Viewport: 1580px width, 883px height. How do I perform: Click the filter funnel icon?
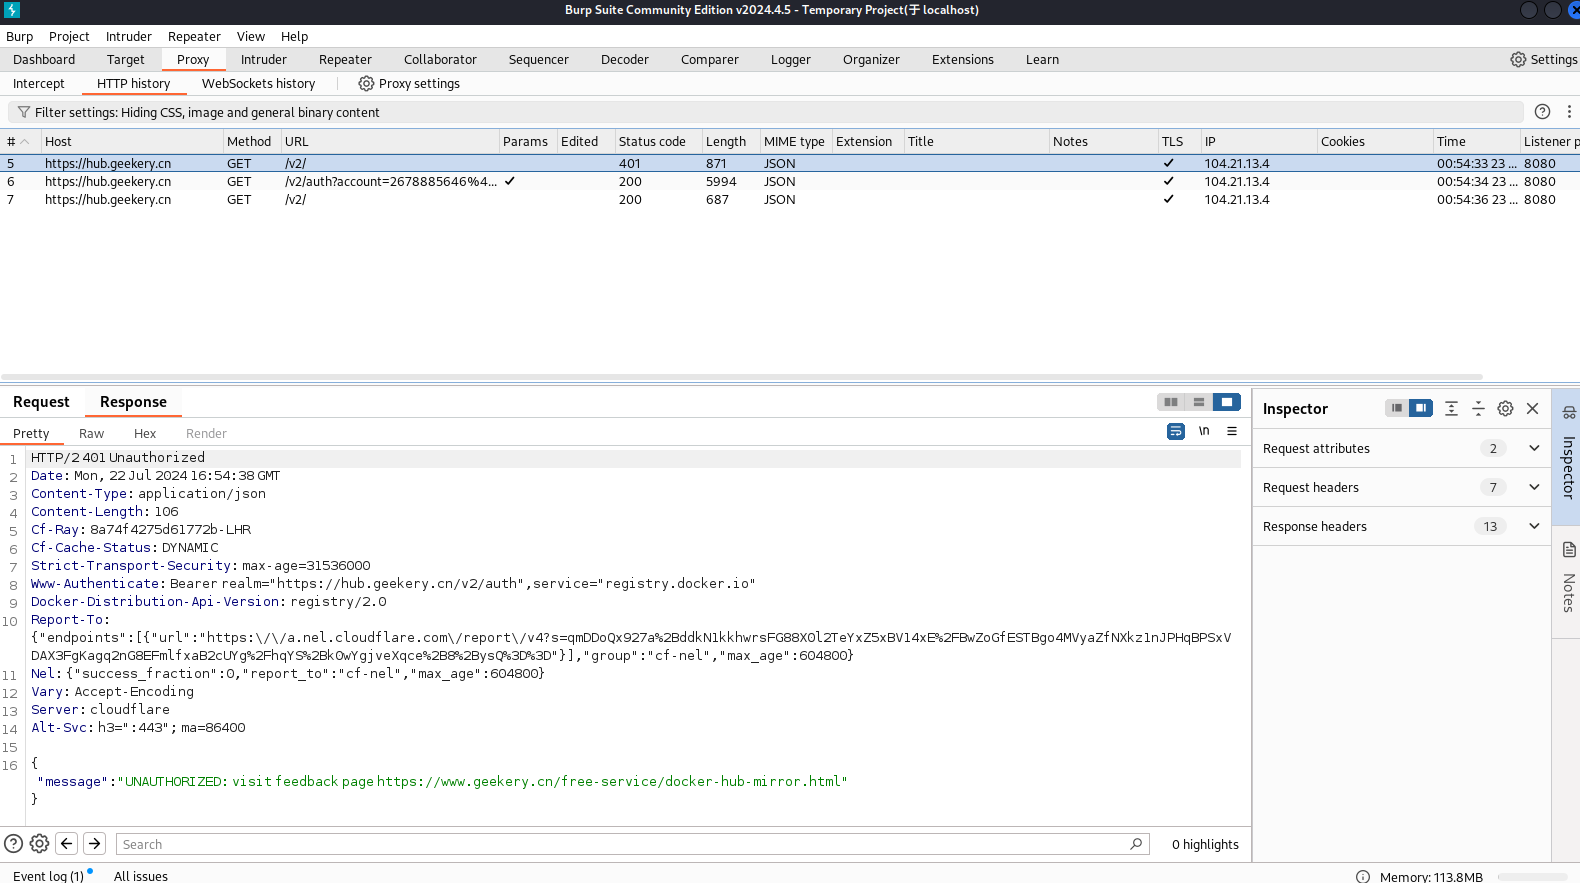(x=24, y=112)
